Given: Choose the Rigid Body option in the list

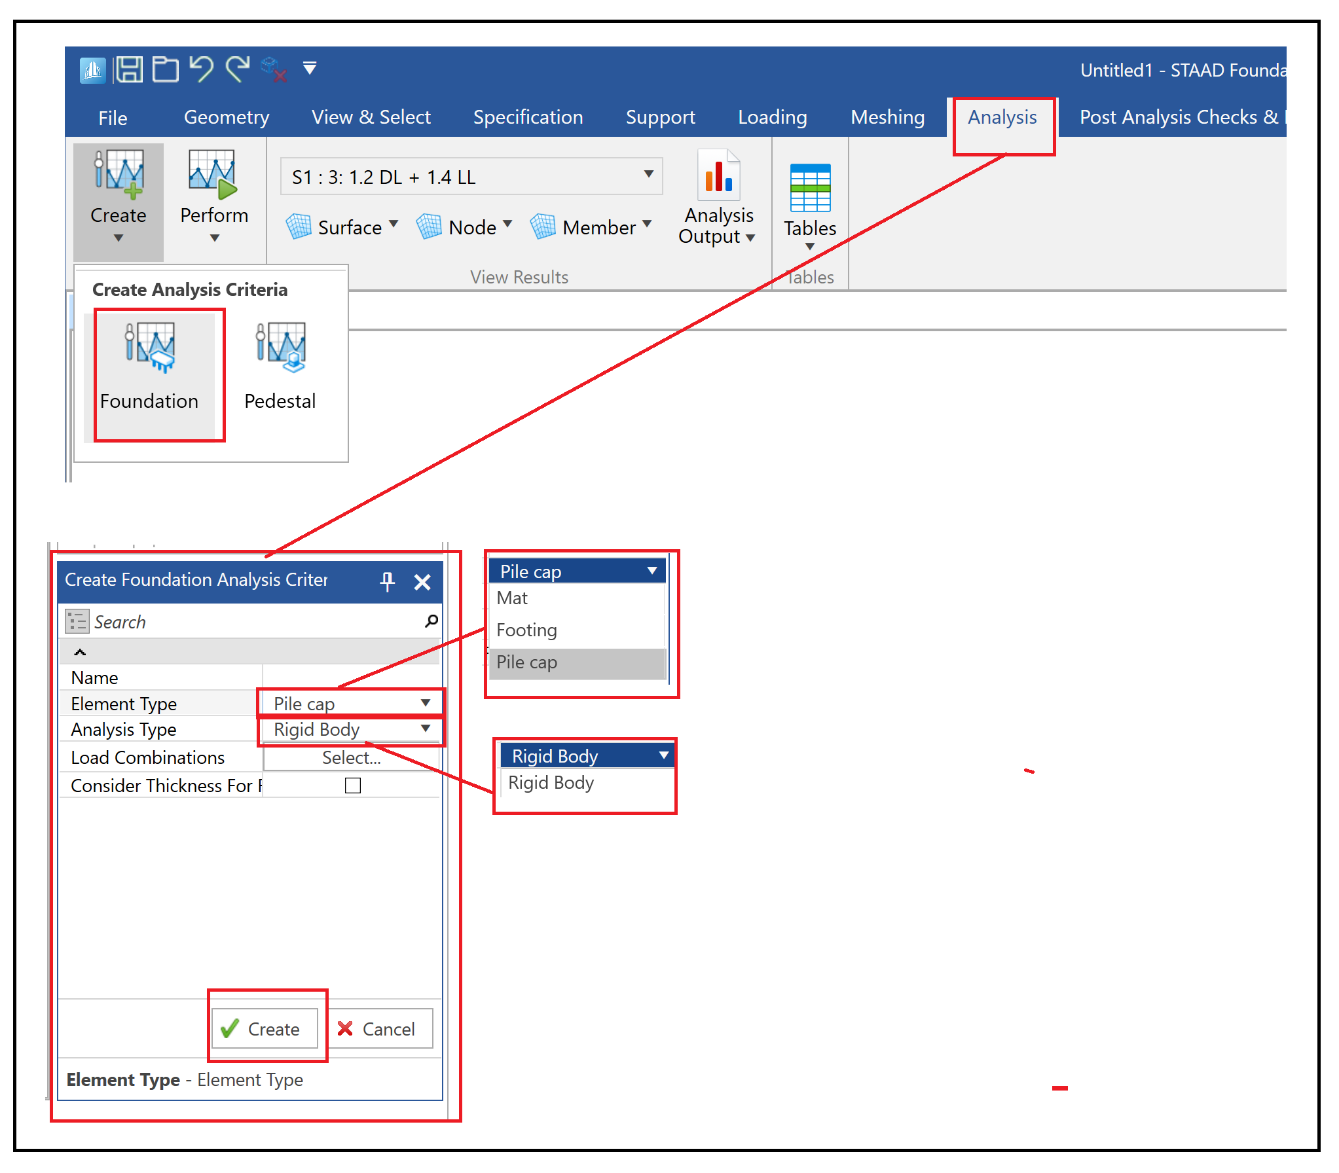Looking at the screenshot, I should [x=588, y=783].
